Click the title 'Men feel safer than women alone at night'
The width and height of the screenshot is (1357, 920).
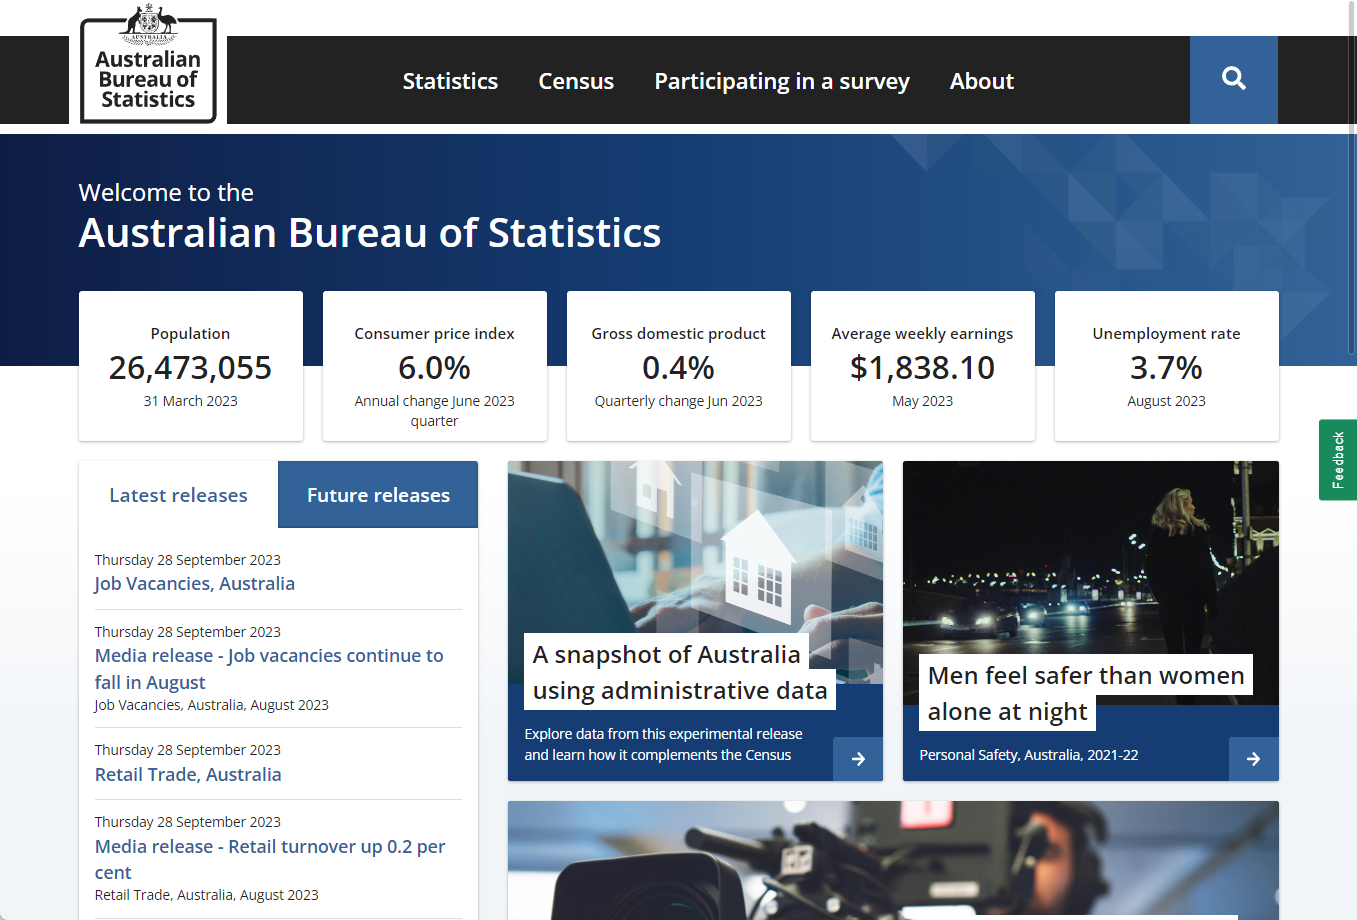click(1086, 693)
